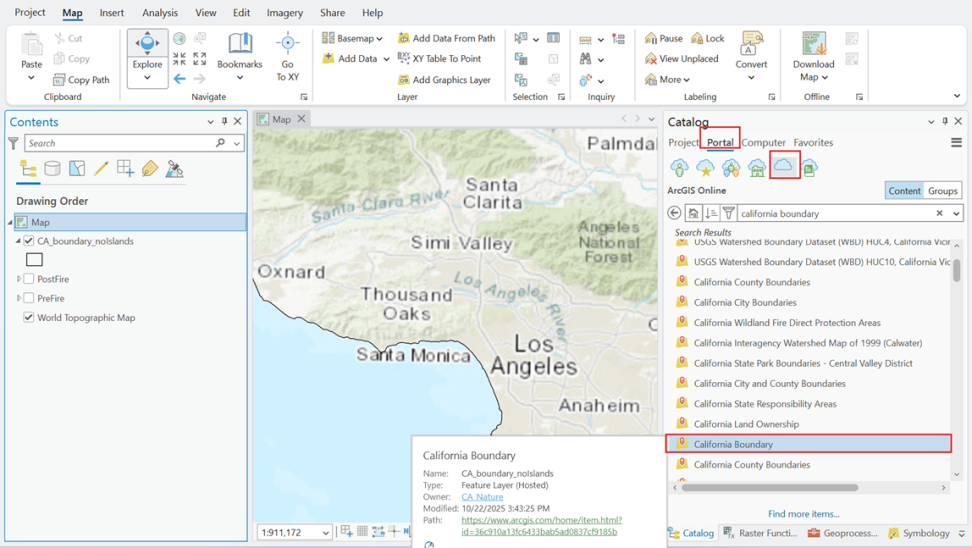Click the catalog Sort icon
This screenshot has height=548, width=972.
pyautogui.click(x=711, y=213)
